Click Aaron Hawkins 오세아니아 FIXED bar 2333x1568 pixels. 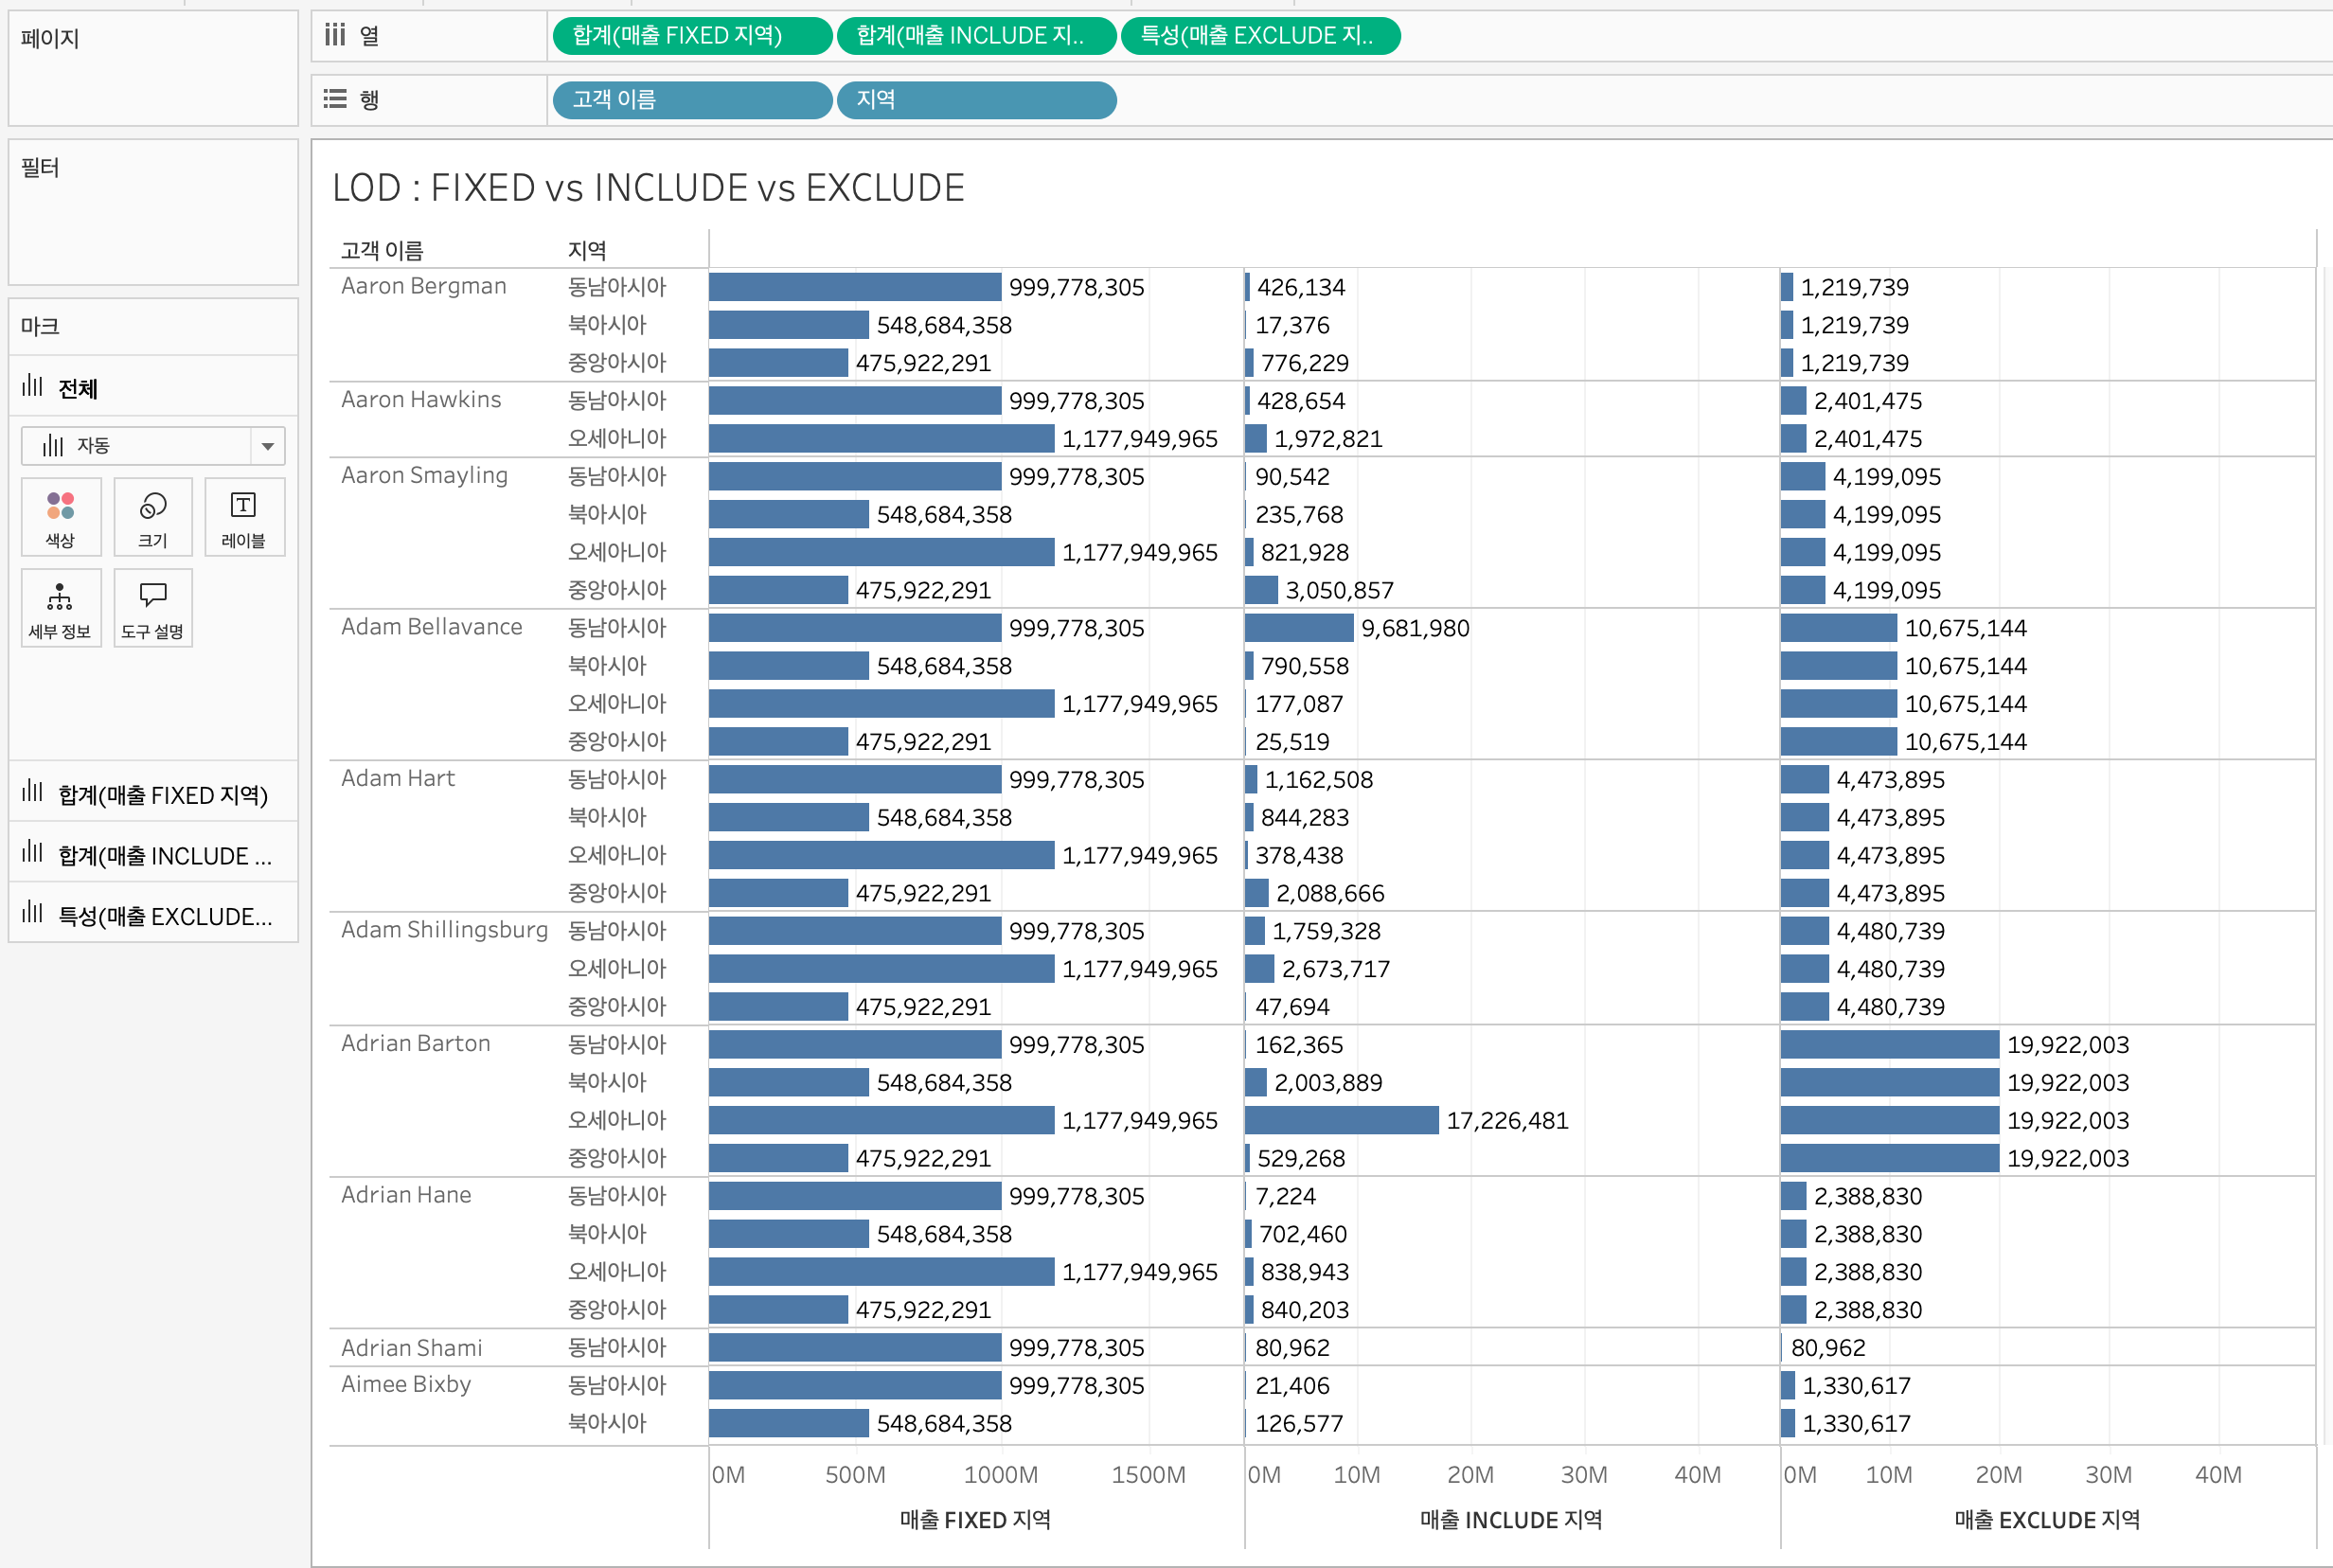coord(882,438)
